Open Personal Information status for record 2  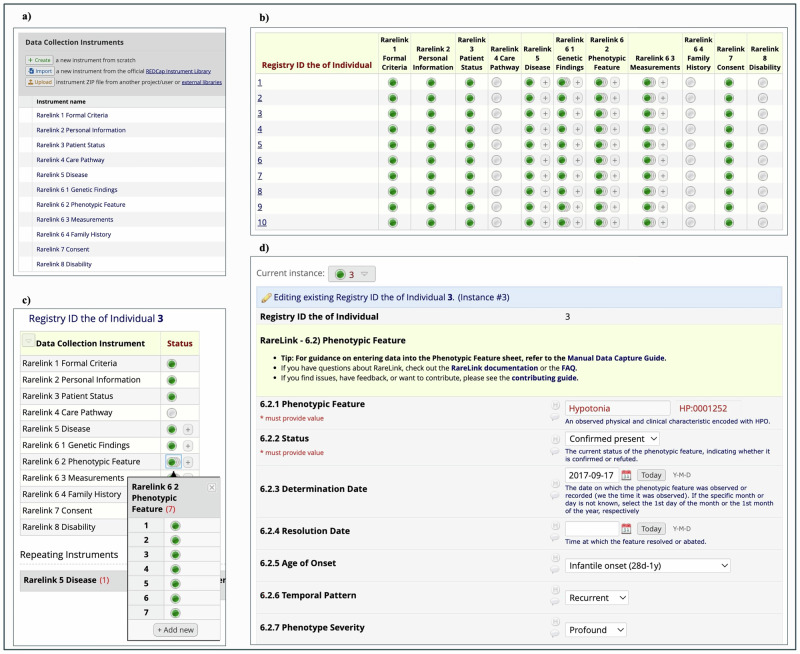click(431, 98)
